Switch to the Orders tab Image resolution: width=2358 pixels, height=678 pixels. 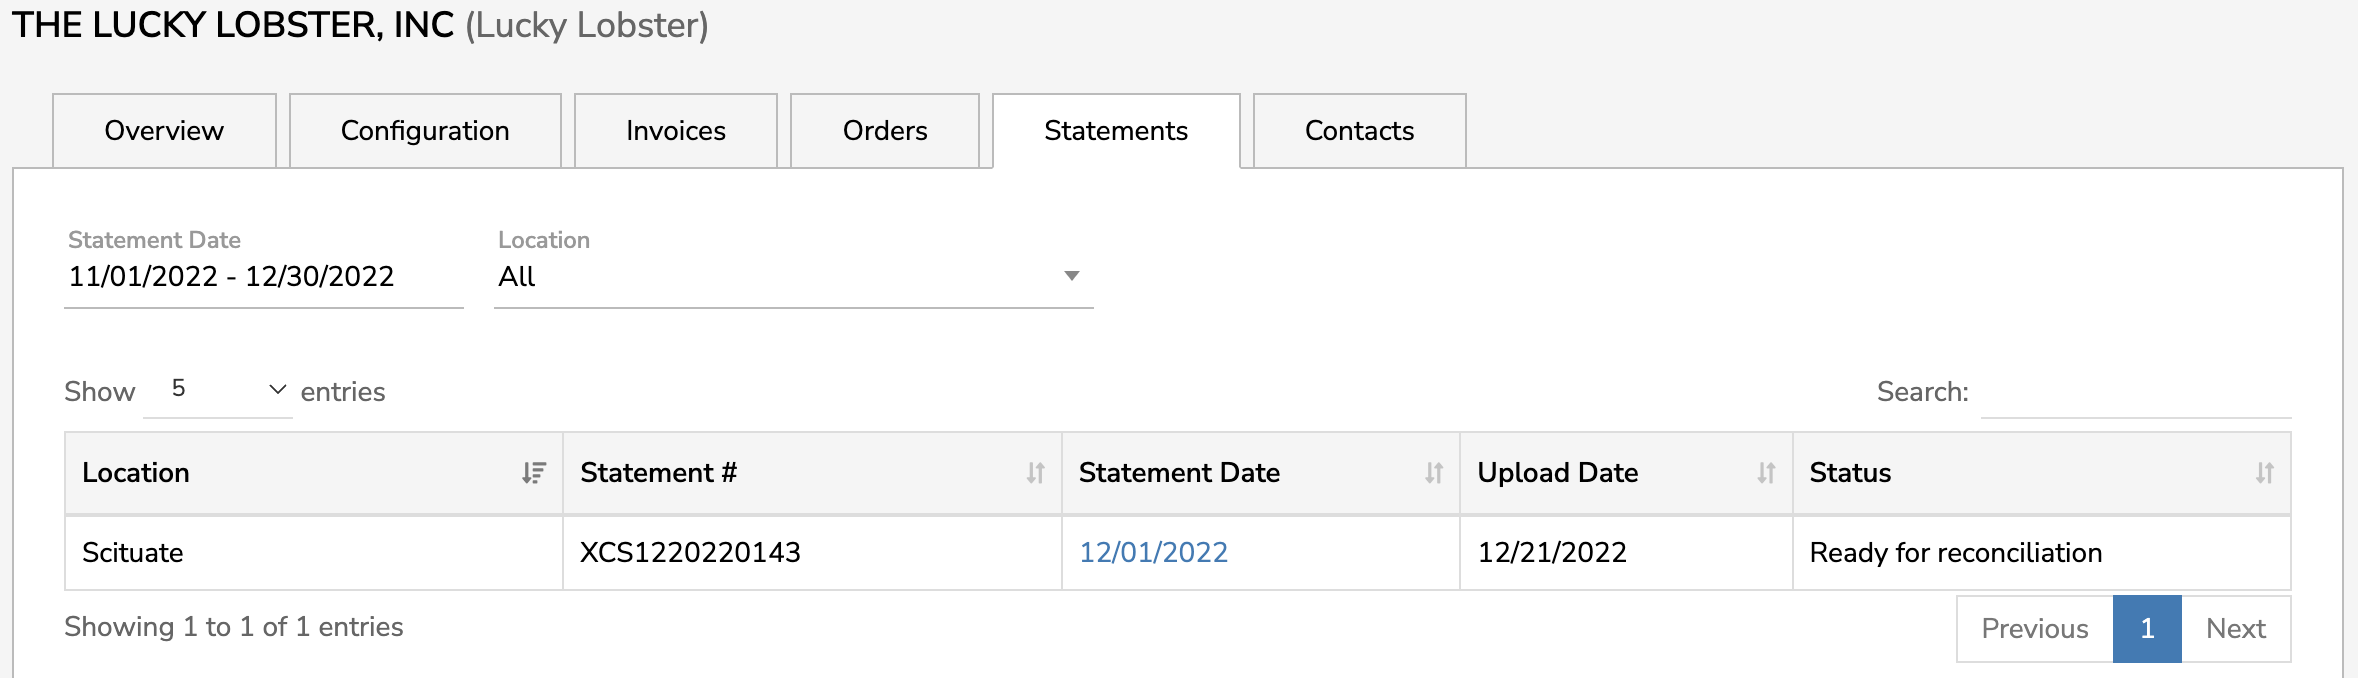[884, 130]
